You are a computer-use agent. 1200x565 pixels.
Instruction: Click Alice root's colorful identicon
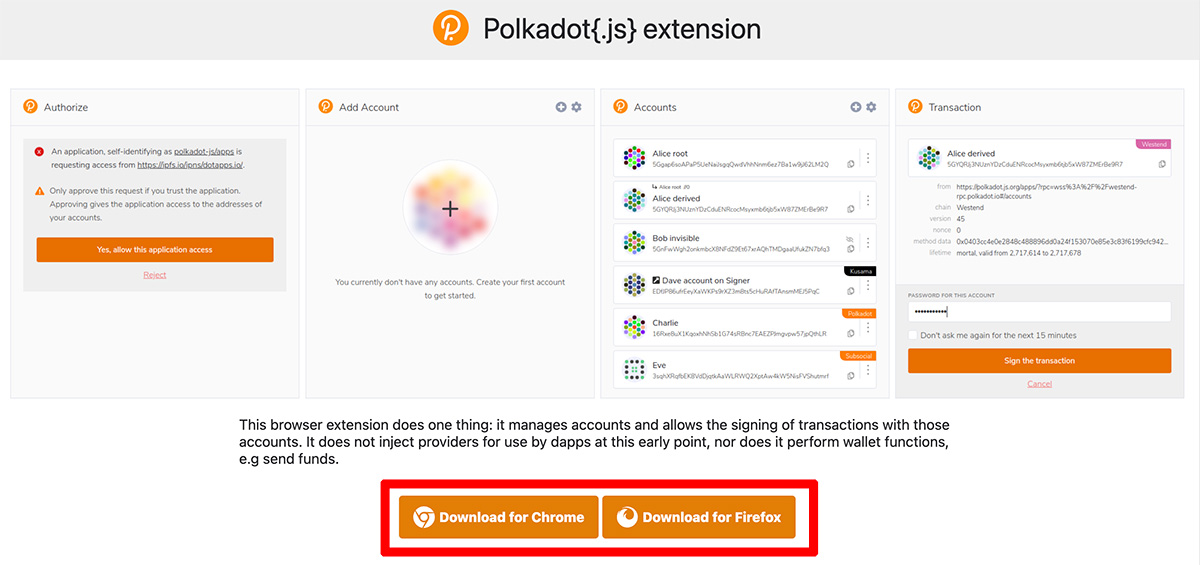point(633,158)
